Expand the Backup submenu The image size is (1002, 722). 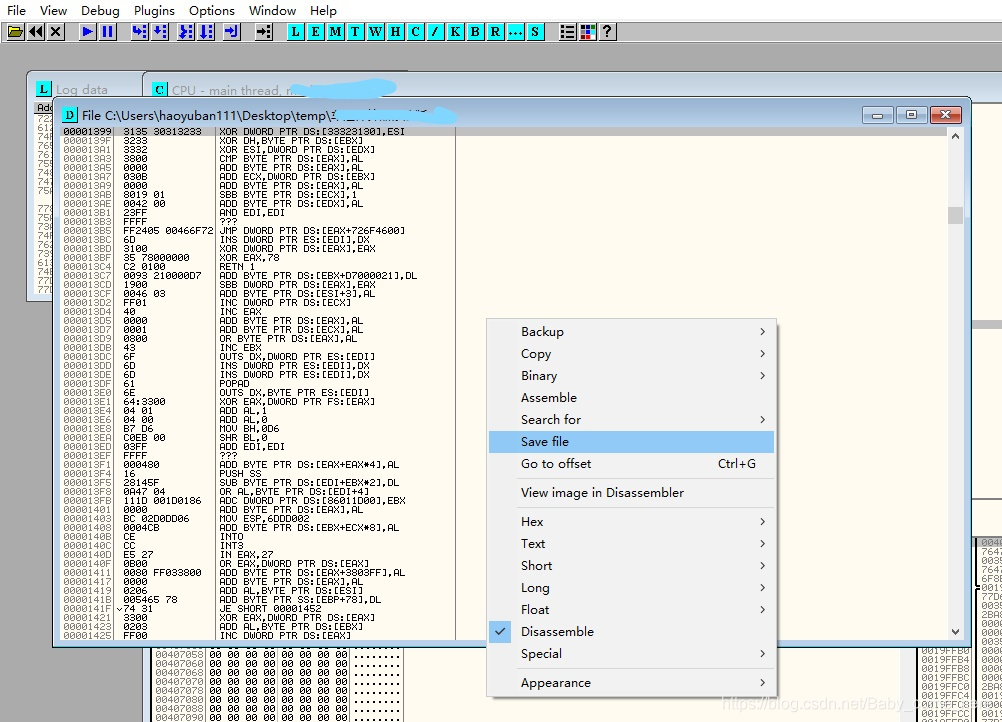click(x=631, y=332)
